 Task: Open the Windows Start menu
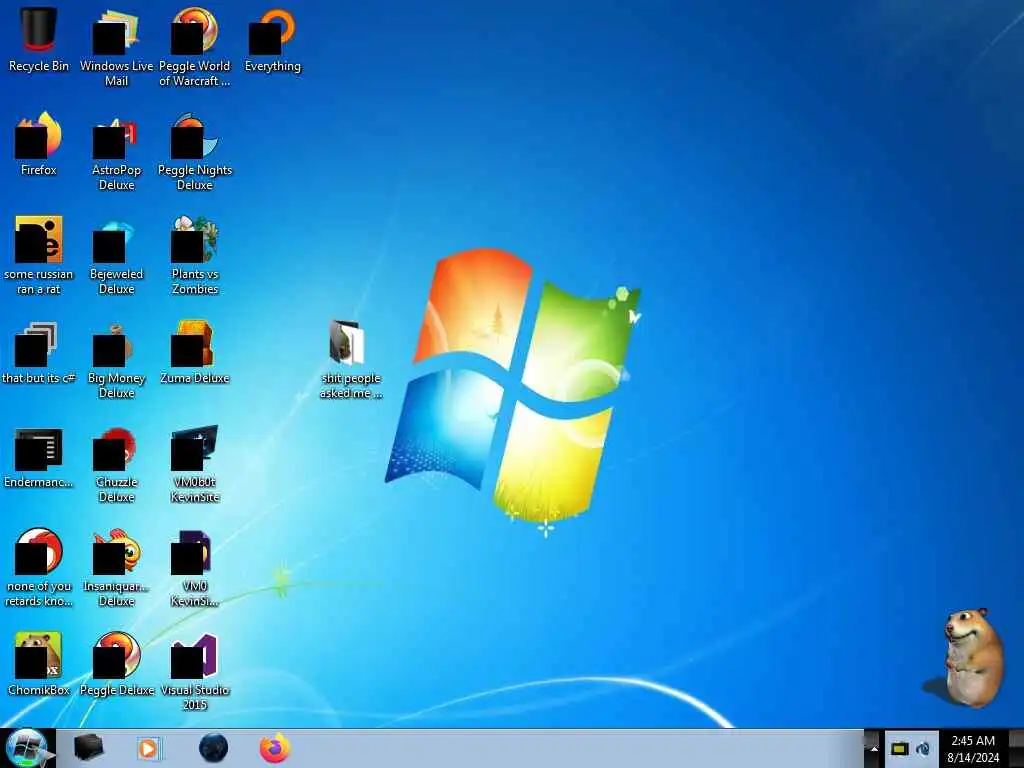(x=26, y=748)
